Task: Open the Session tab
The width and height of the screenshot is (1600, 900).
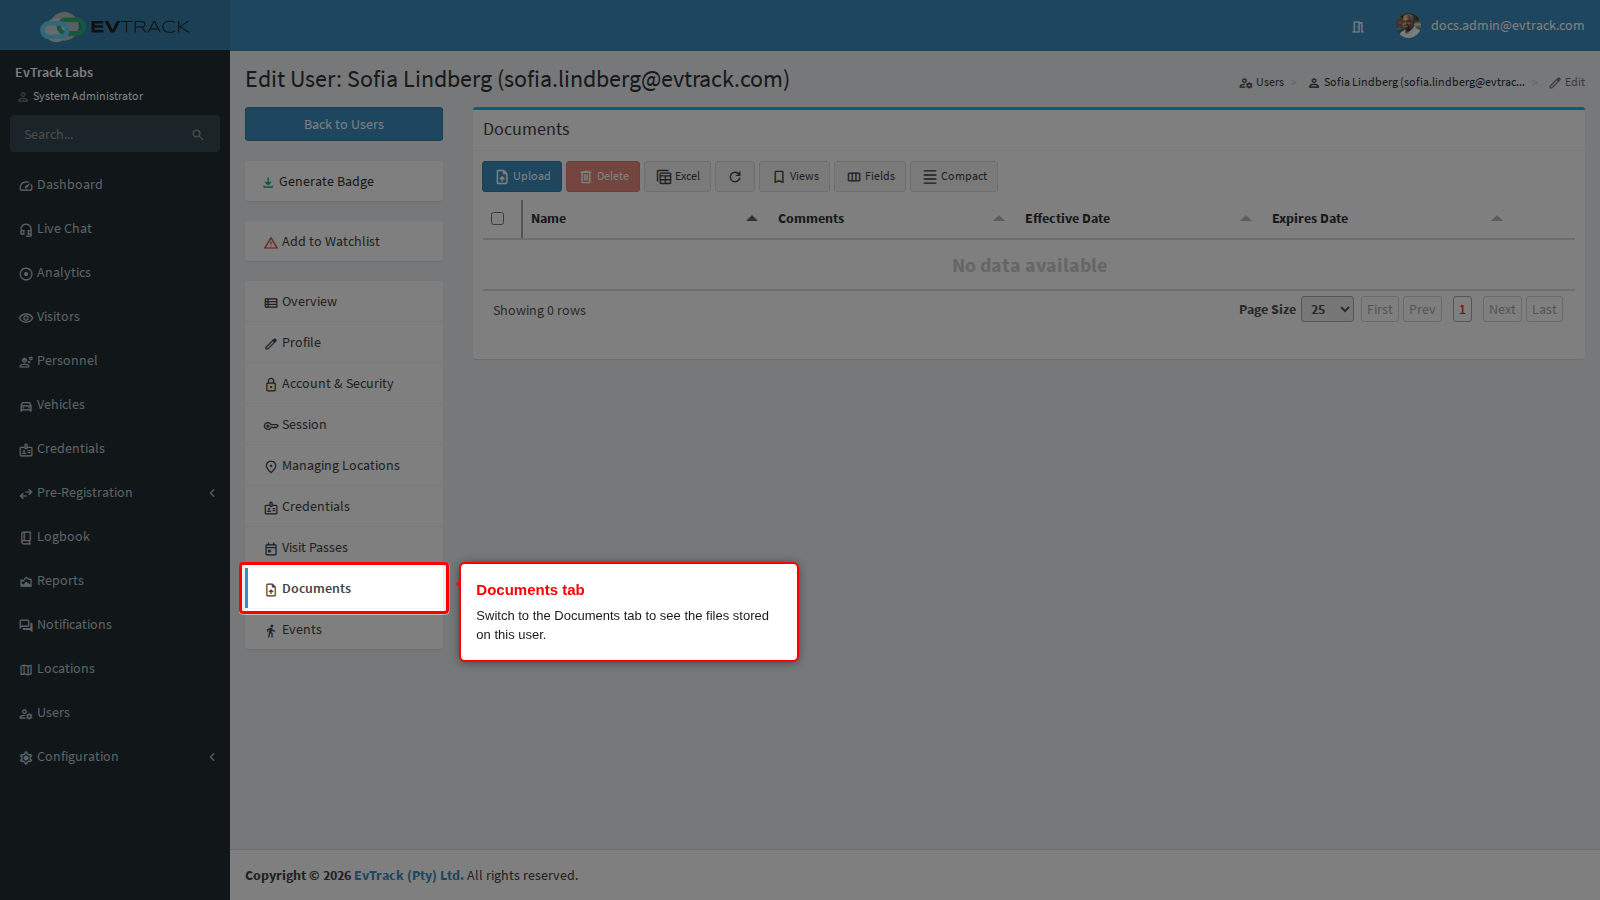Action: pos(344,425)
